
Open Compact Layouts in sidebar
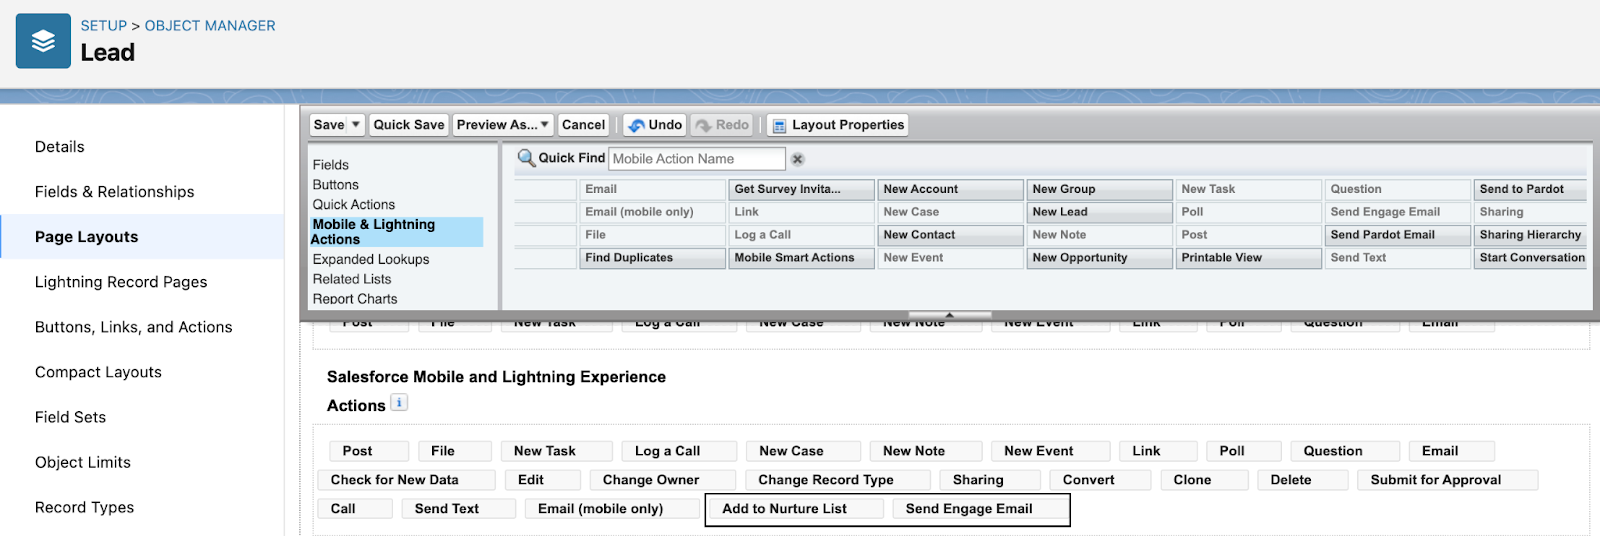(x=98, y=372)
